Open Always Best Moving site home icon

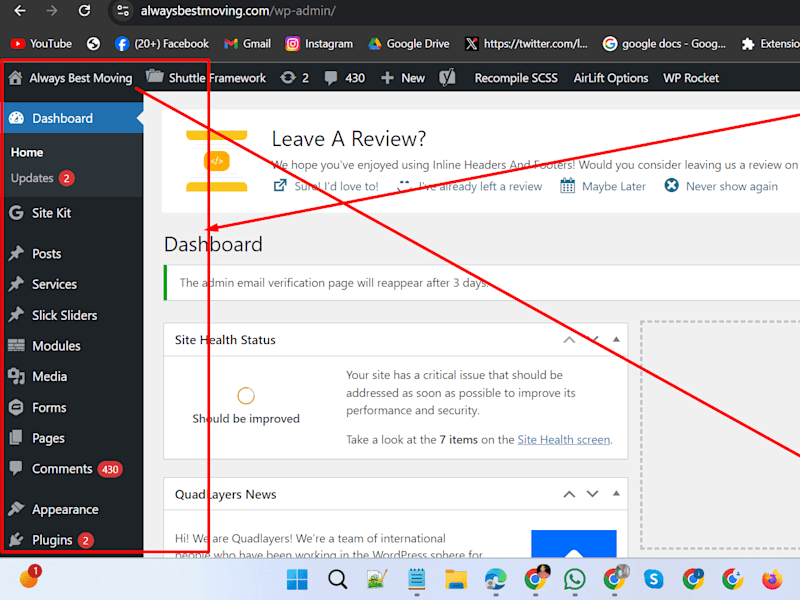15,78
